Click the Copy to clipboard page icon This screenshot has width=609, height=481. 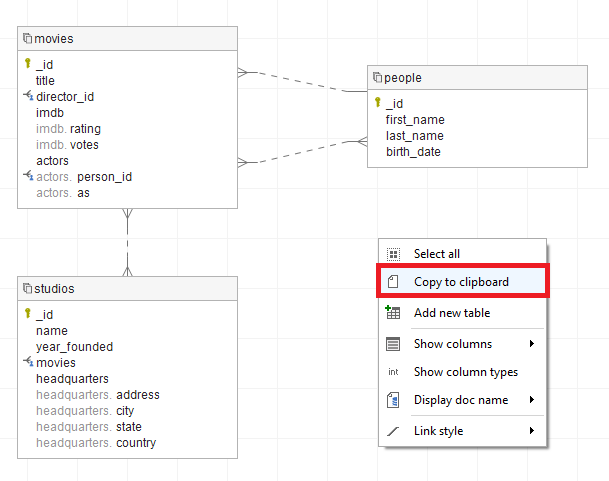pos(393,282)
